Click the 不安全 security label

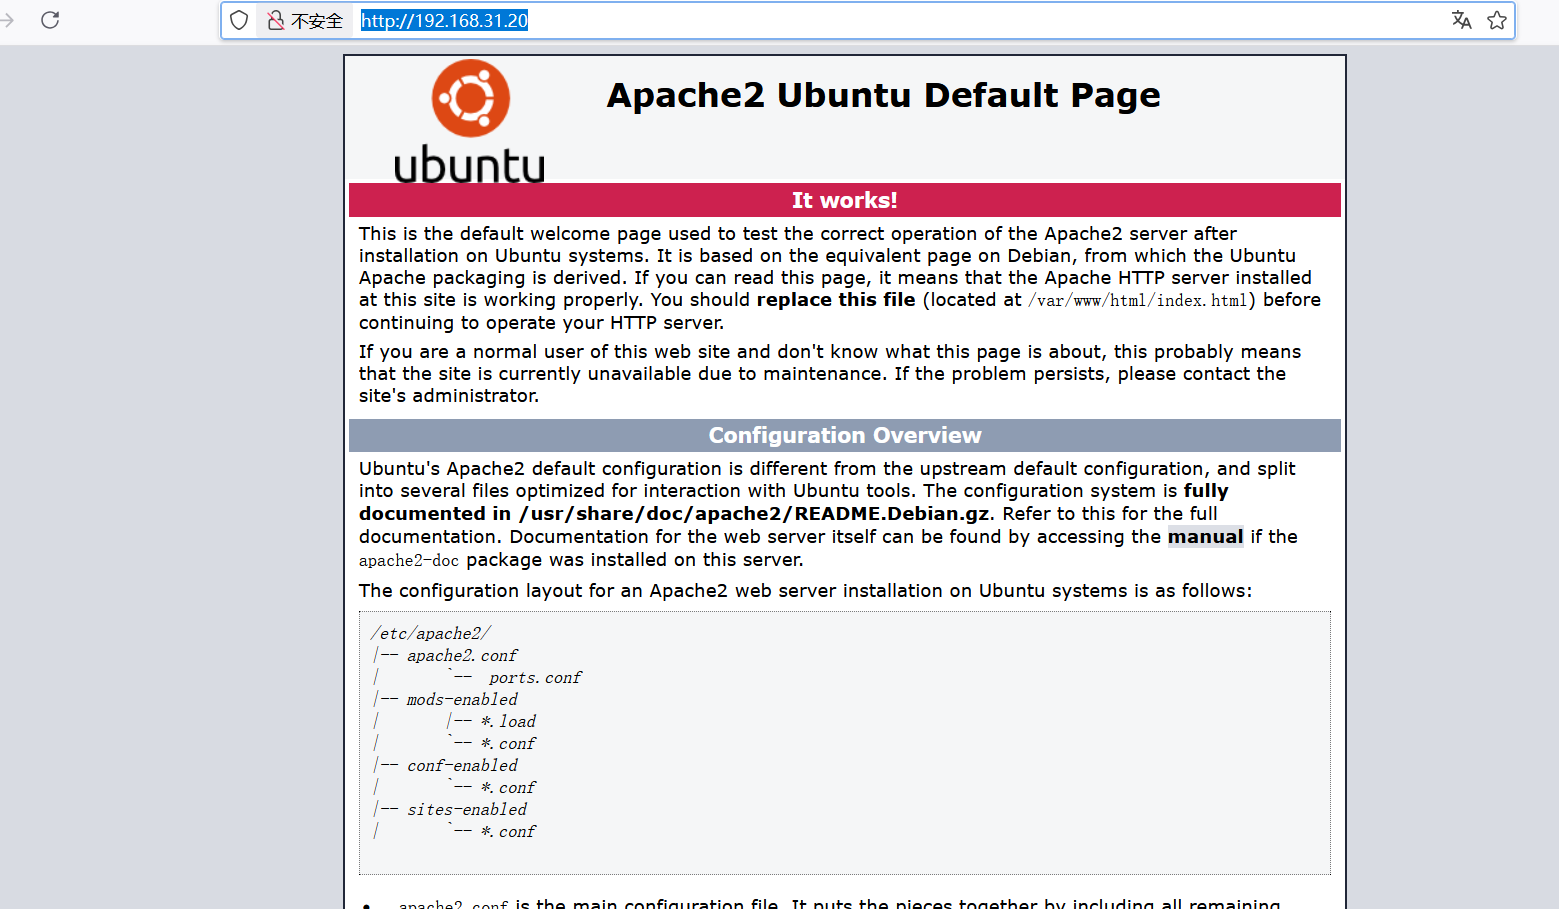click(317, 21)
